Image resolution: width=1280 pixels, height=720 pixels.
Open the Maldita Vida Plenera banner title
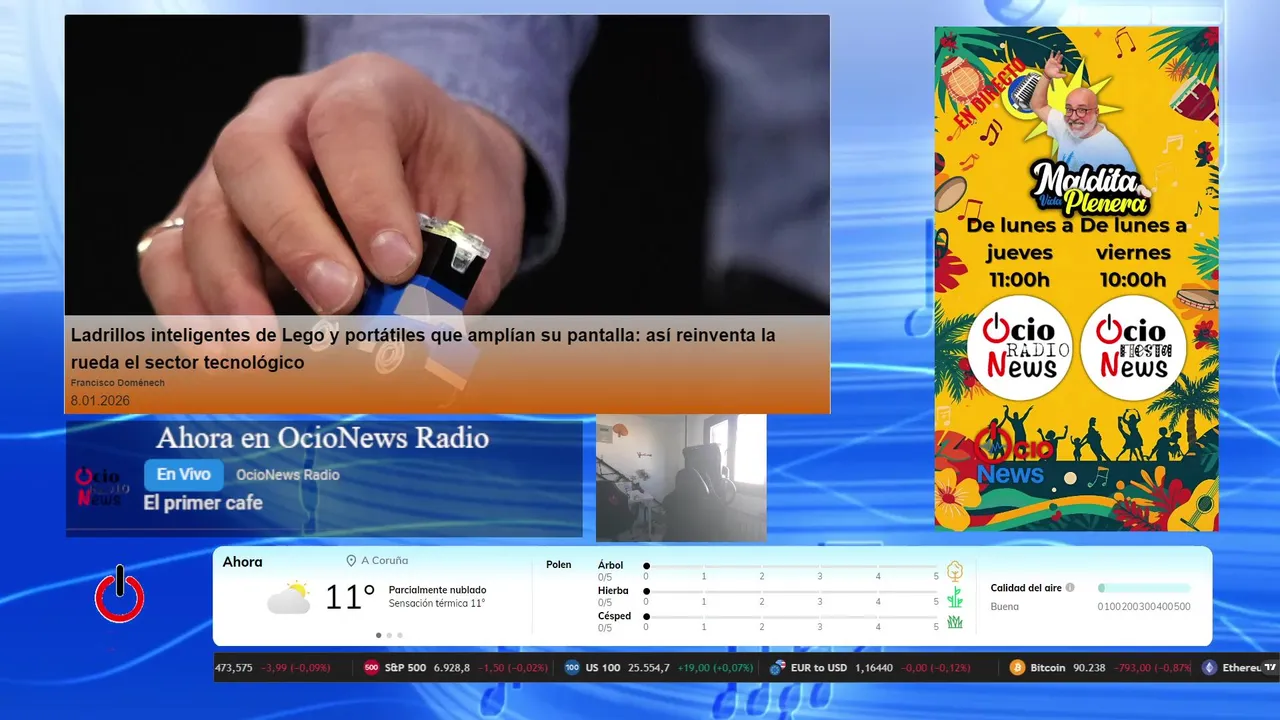pos(1090,188)
